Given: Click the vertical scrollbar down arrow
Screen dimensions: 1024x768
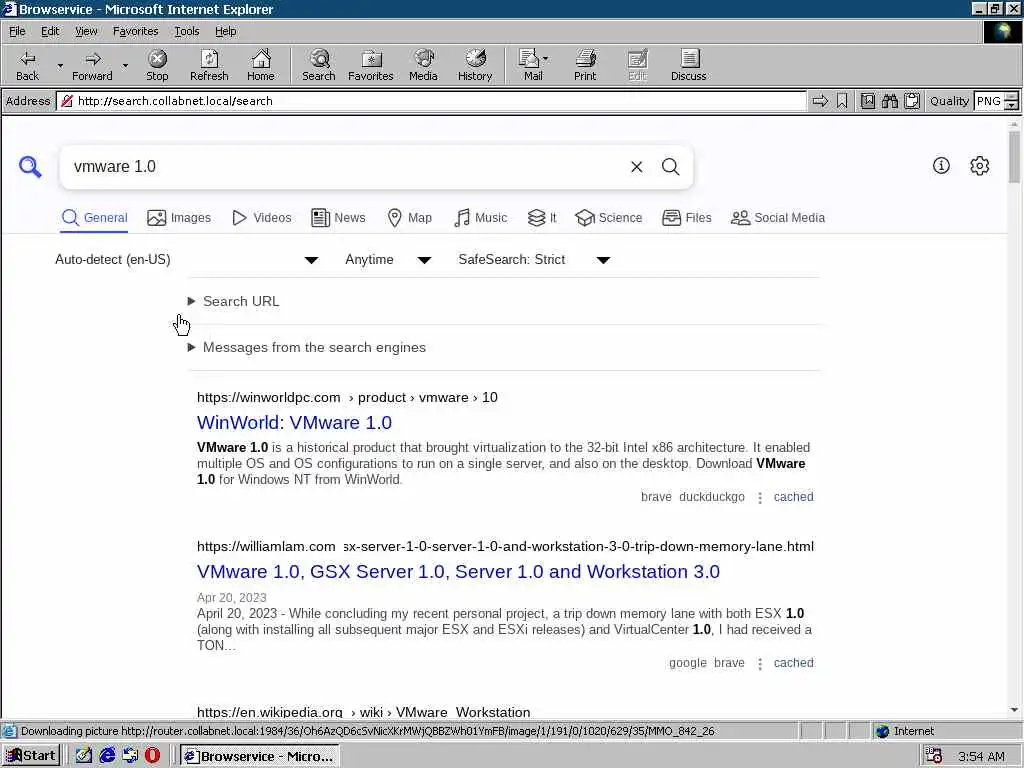Looking at the screenshot, I should click(x=1014, y=710).
